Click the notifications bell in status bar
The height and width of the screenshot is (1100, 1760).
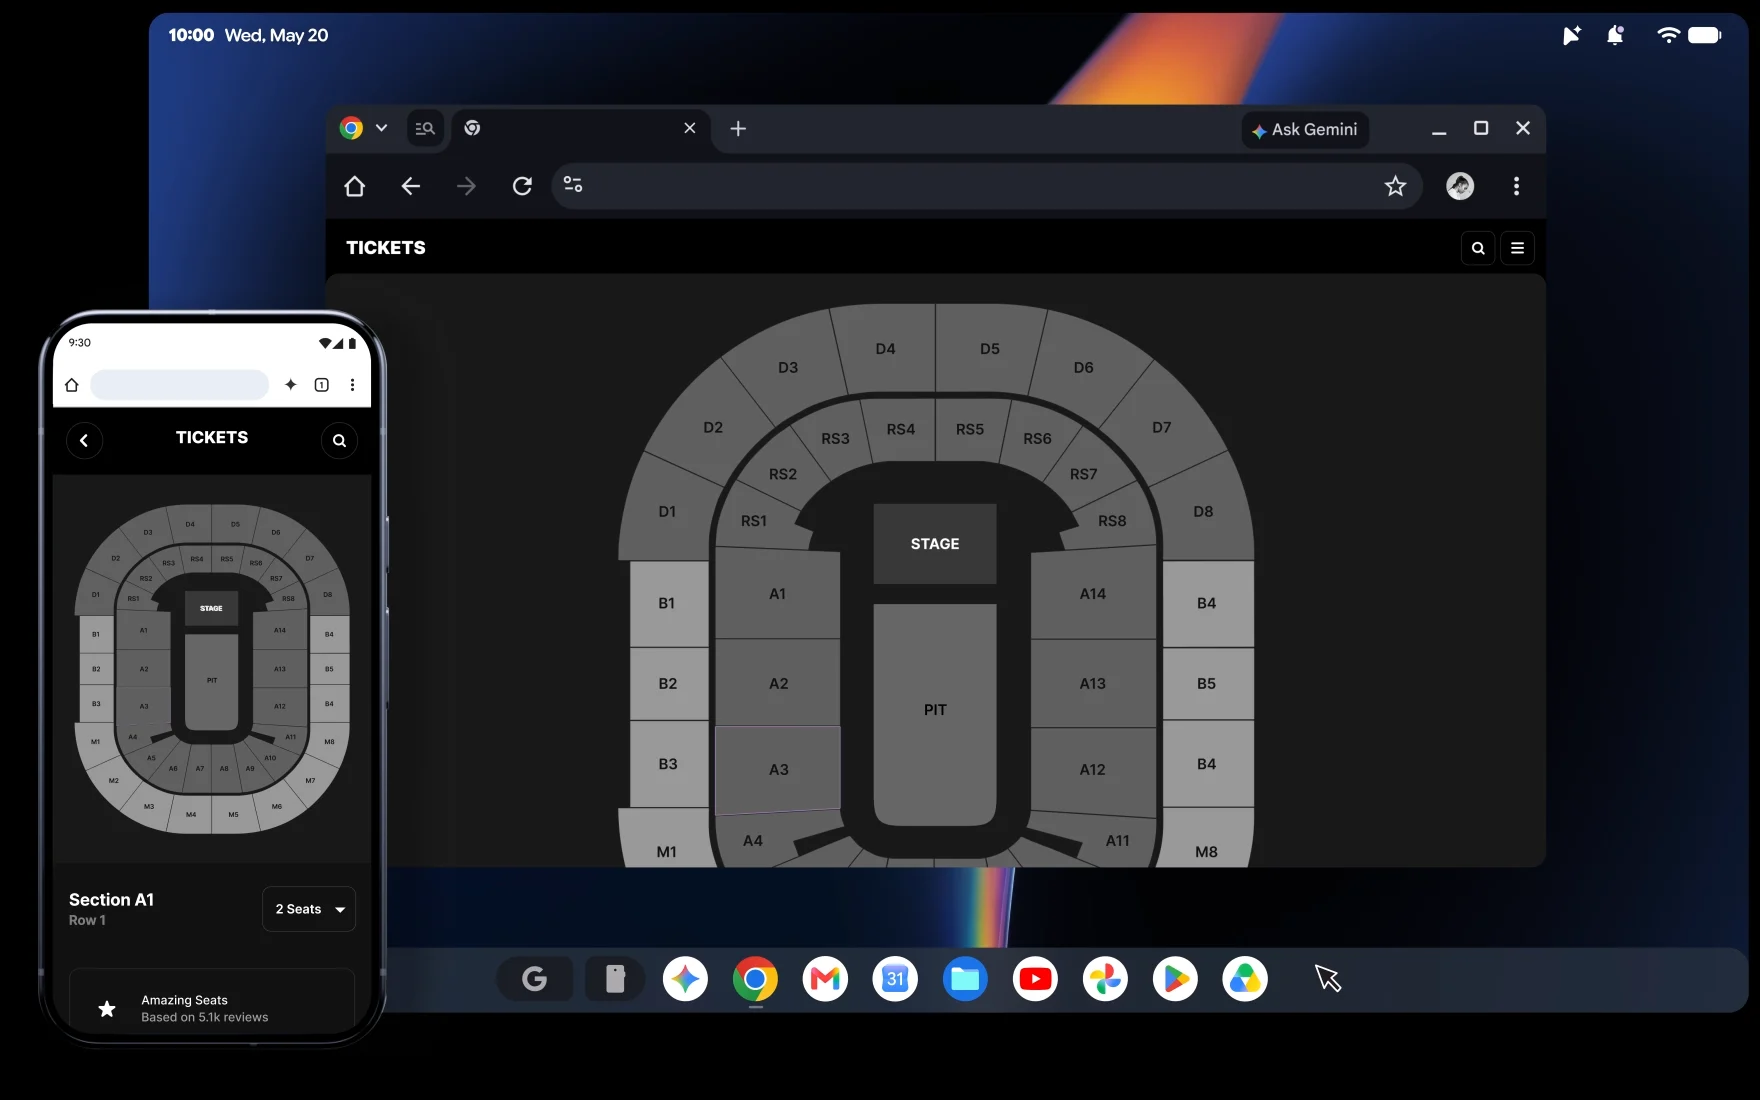point(1615,36)
